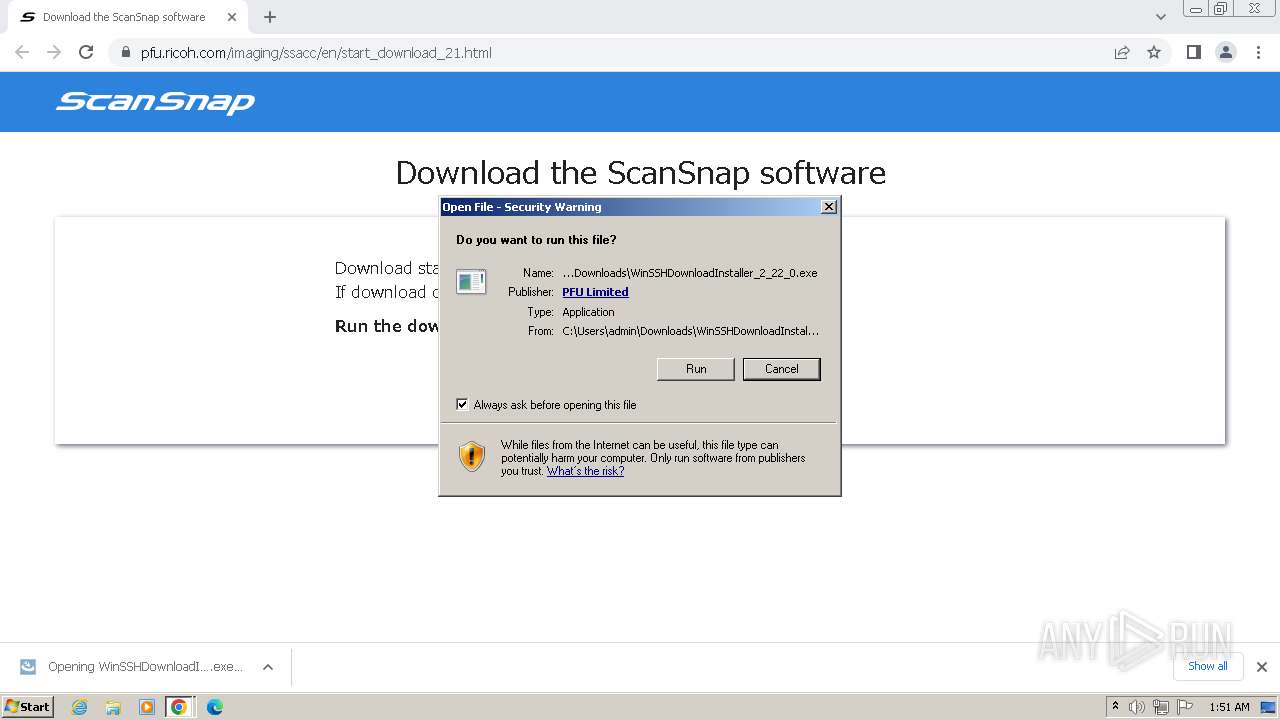Image resolution: width=1280 pixels, height=720 pixels.
Task: Share this page icon in the address bar
Action: coord(1122,52)
